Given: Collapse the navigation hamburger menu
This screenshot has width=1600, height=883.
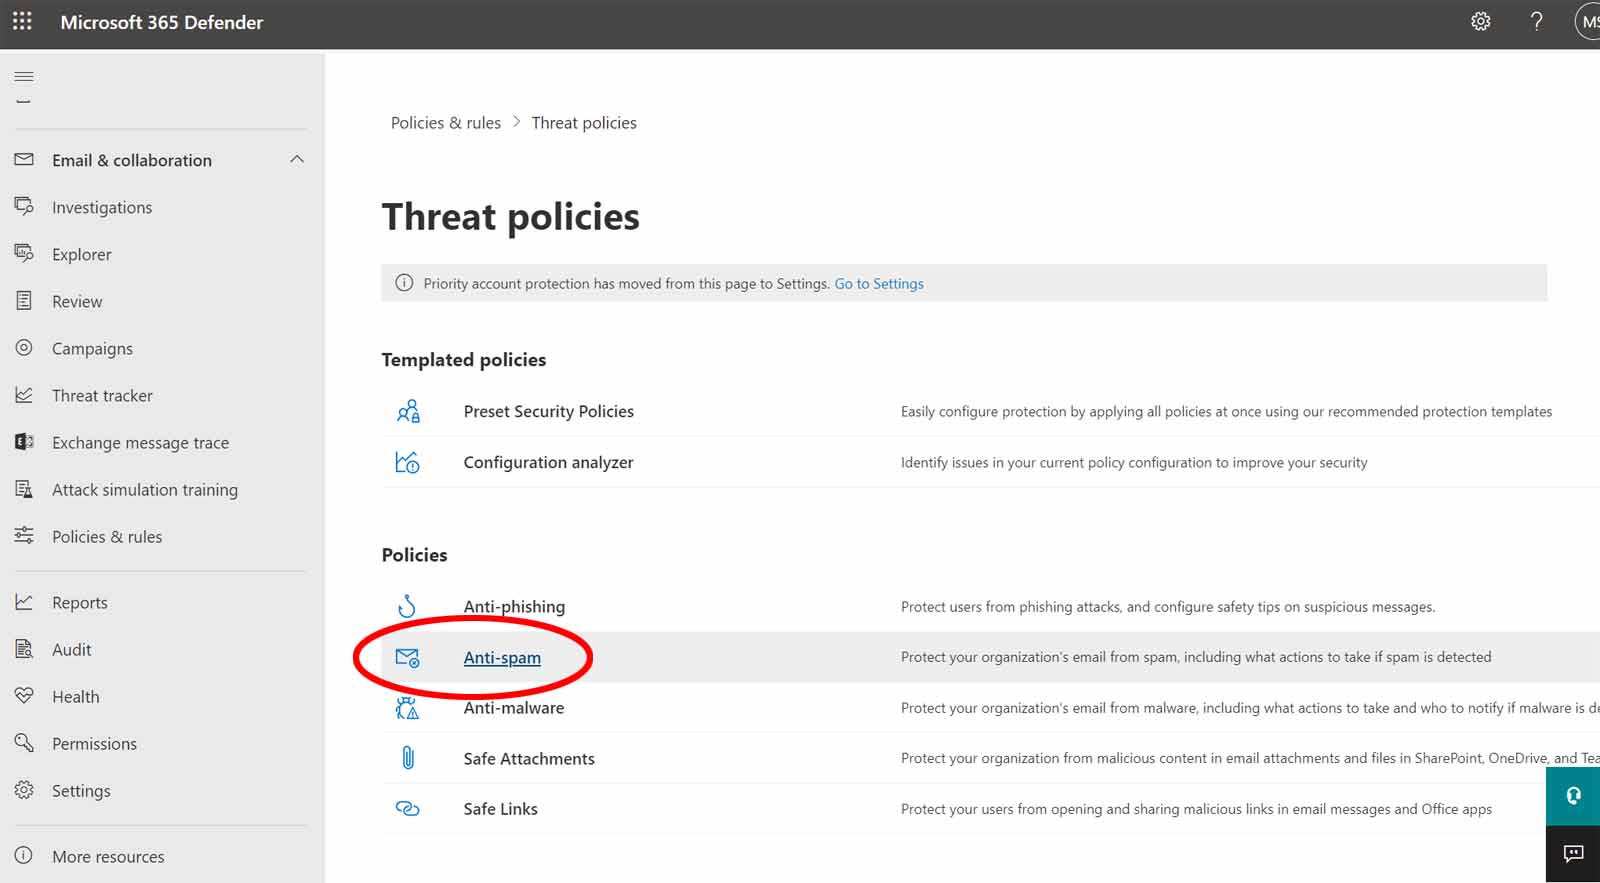Looking at the screenshot, I should pos(24,76).
